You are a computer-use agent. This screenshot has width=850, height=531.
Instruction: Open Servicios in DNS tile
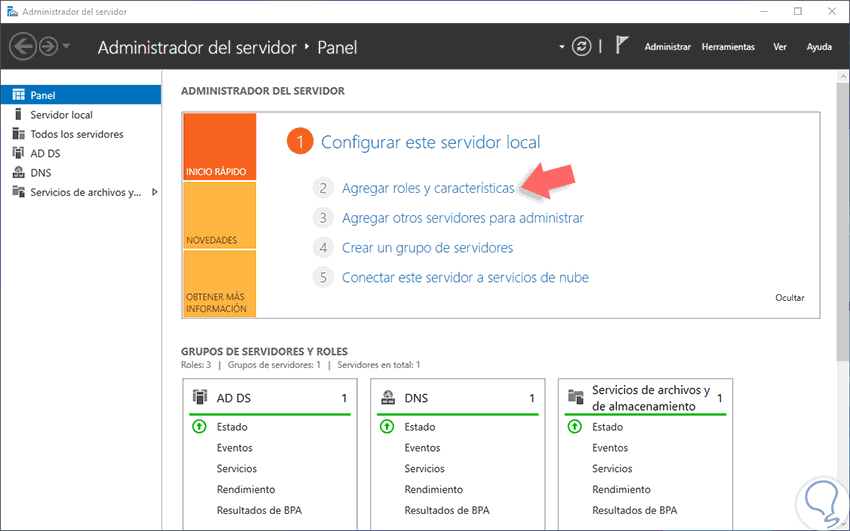[x=424, y=468]
